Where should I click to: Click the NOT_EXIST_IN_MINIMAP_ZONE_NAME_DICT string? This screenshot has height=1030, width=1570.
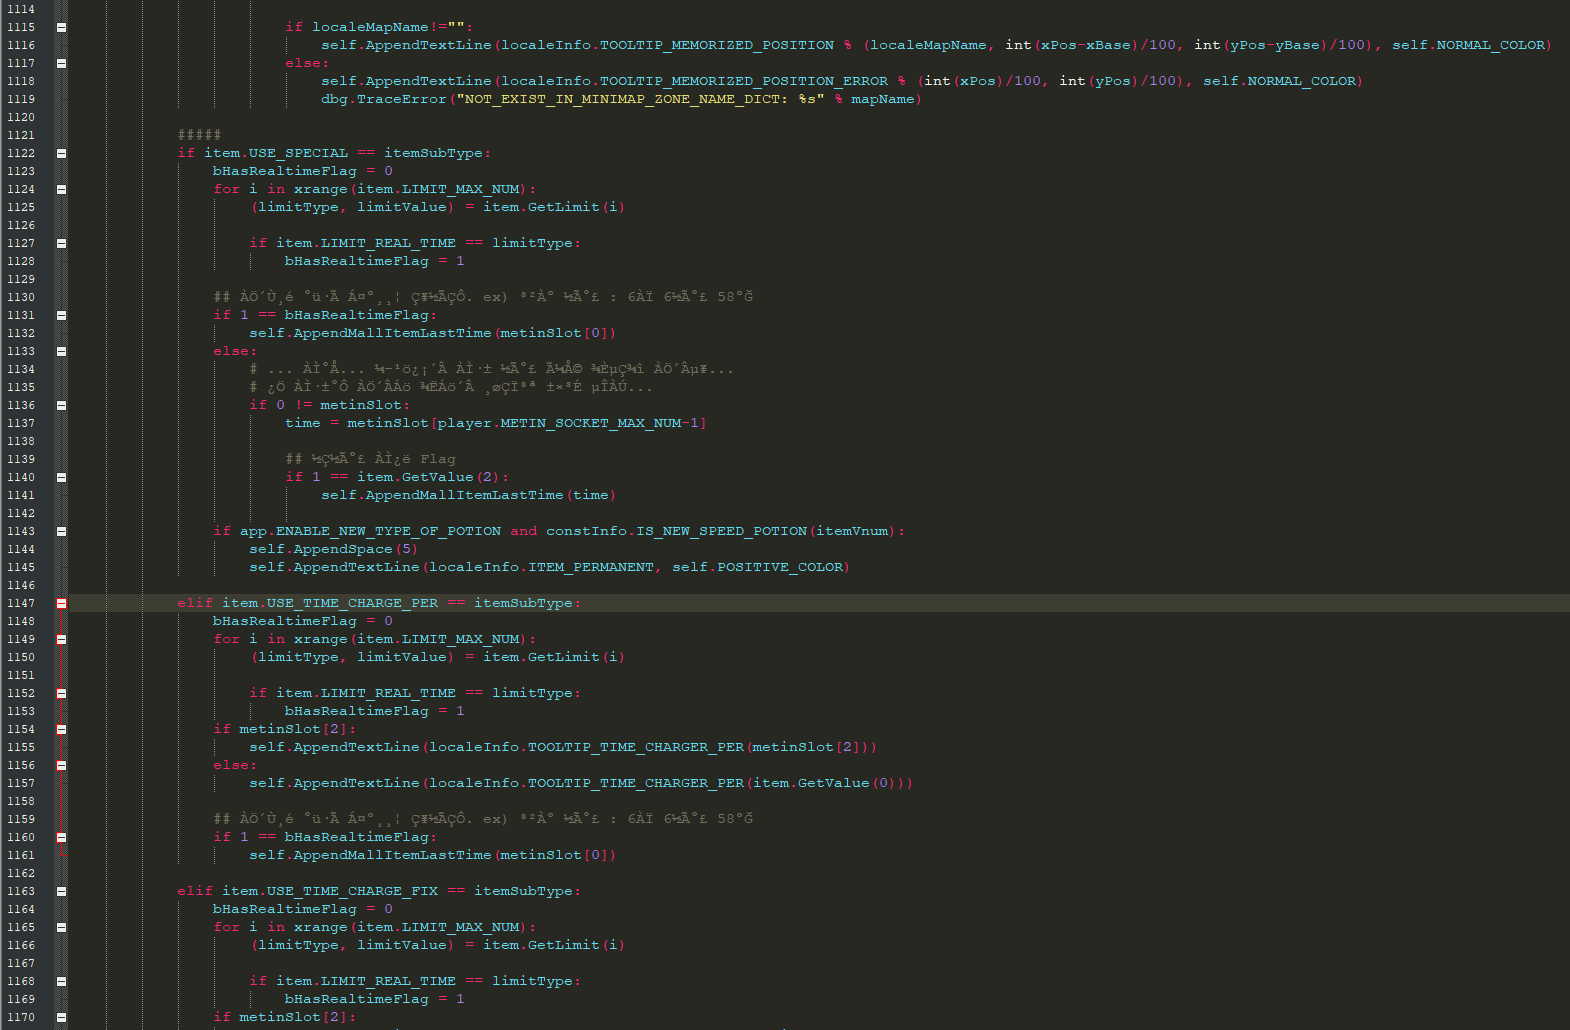coord(640,99)
